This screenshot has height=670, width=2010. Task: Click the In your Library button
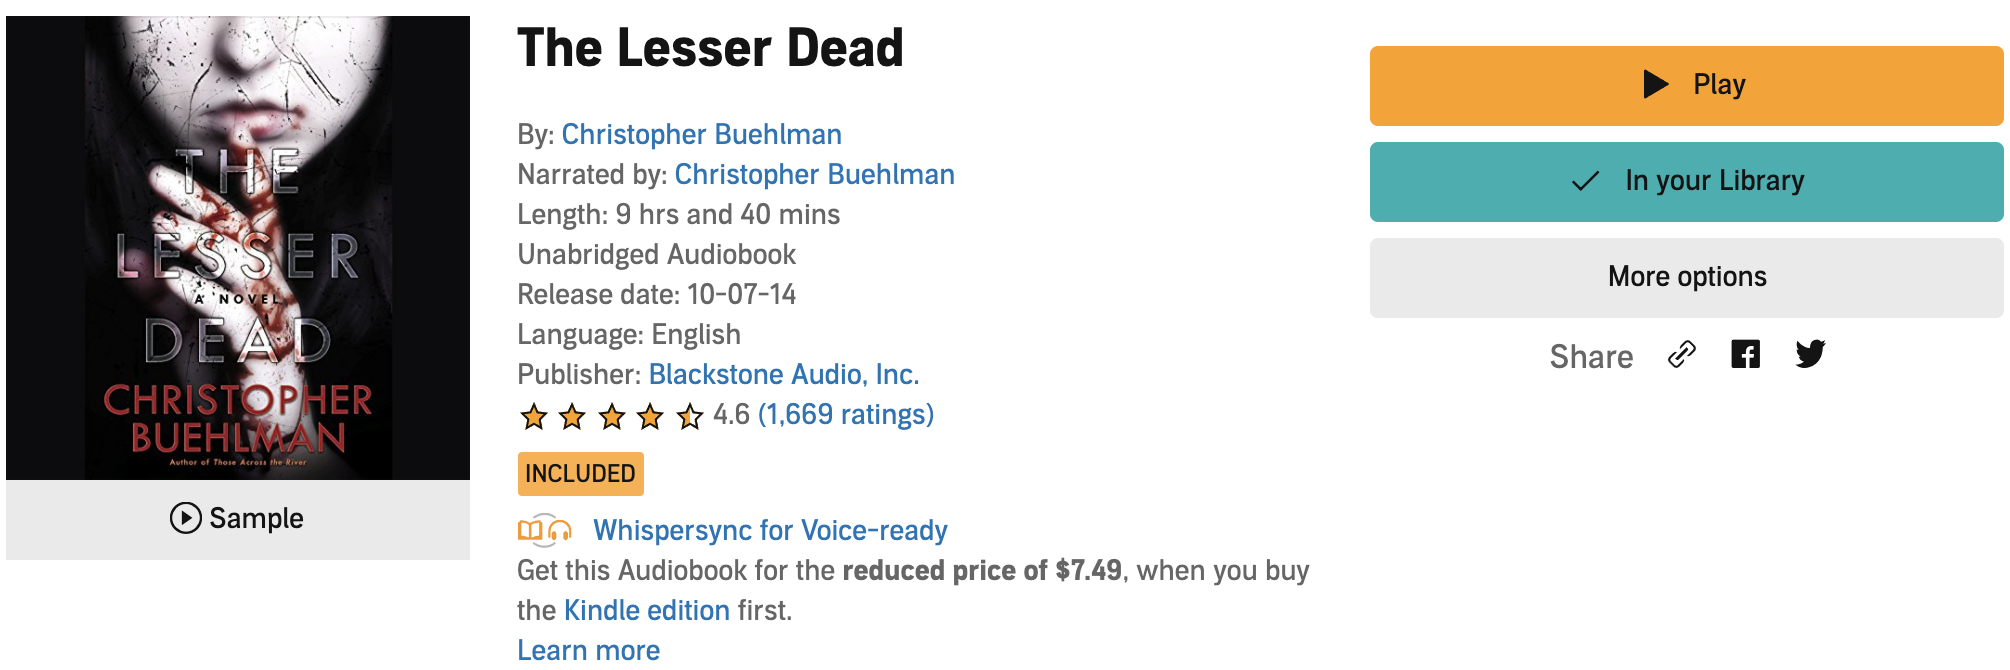point(1686,181)
